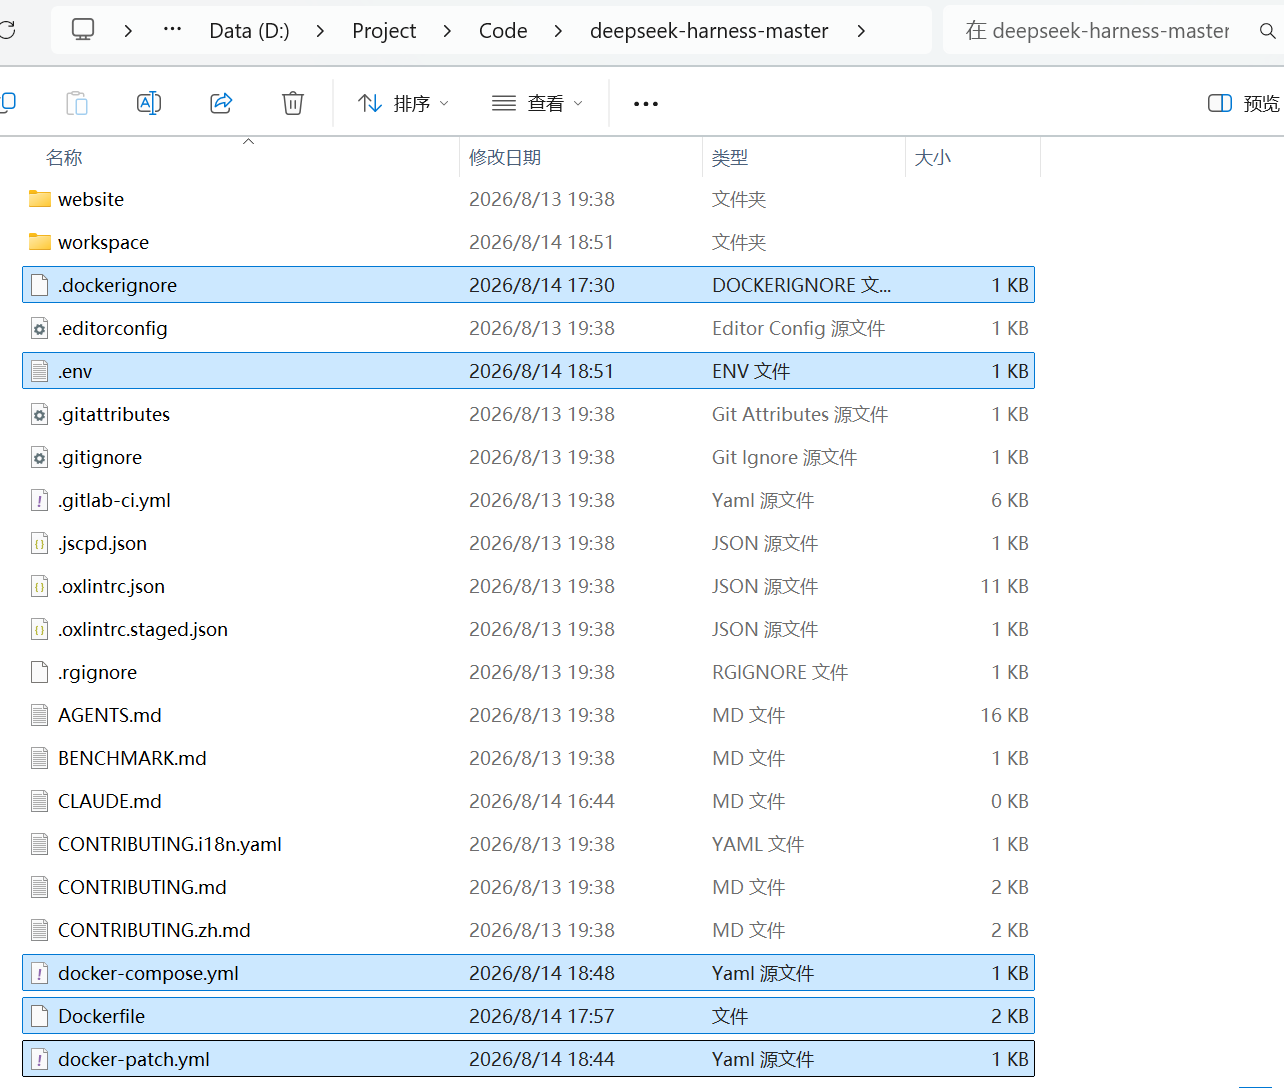Click the CLAUDE.md file icon

click(x=40, y=801)
